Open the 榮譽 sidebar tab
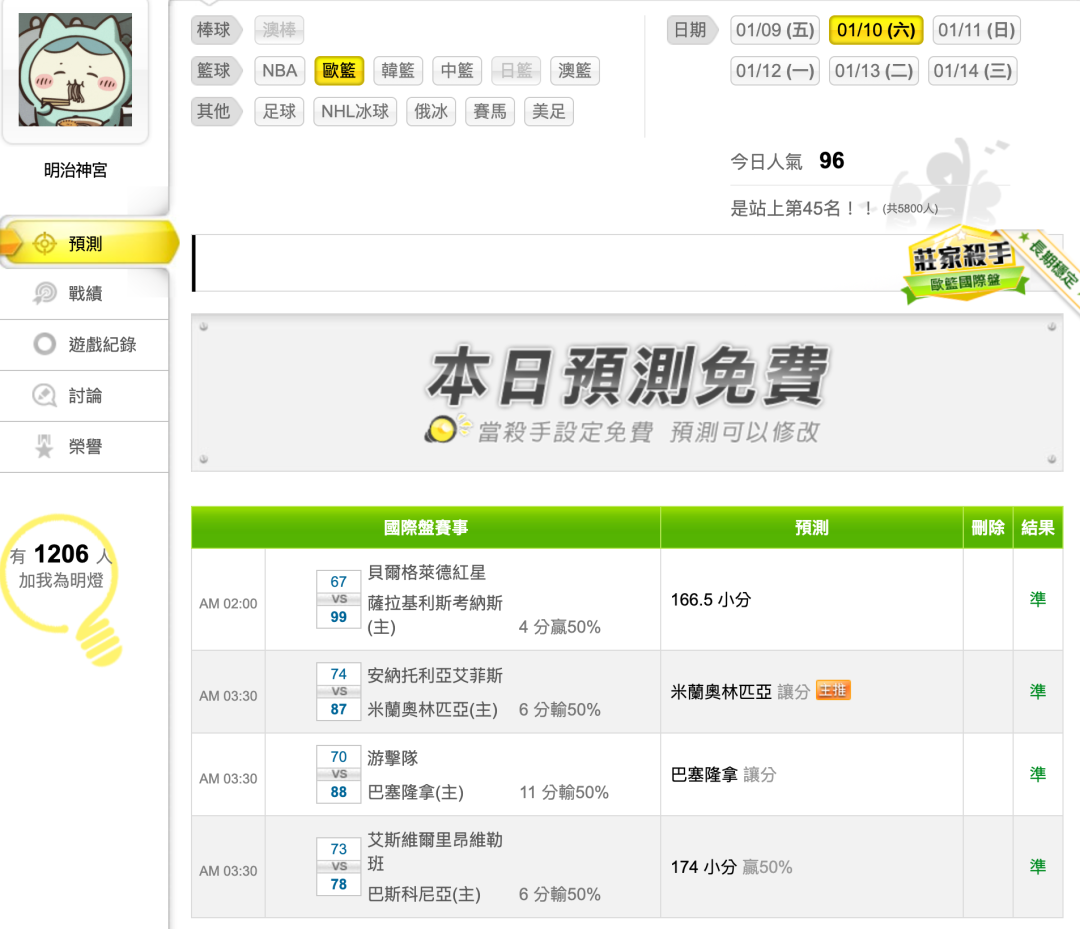Viewport: 1080px width, 929px height. pos(84,446)
